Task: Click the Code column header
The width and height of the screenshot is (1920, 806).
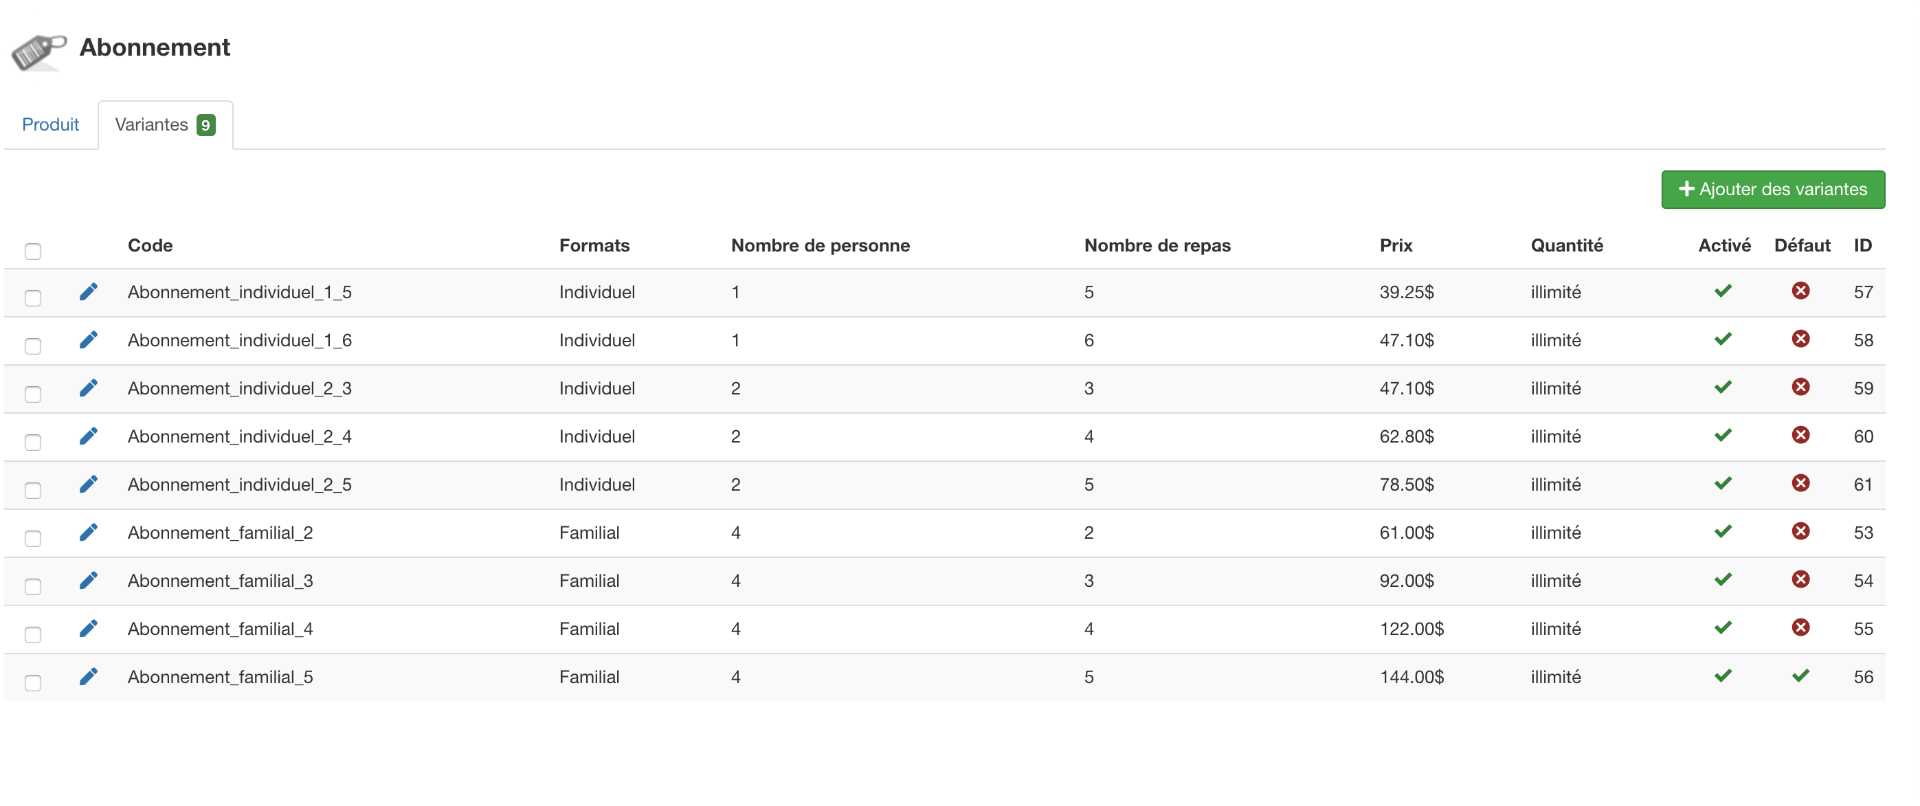Action: click(150, 246)
